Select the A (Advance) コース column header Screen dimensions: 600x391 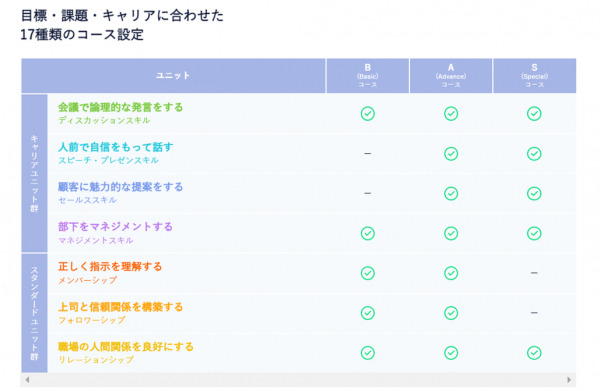point(451,76)
